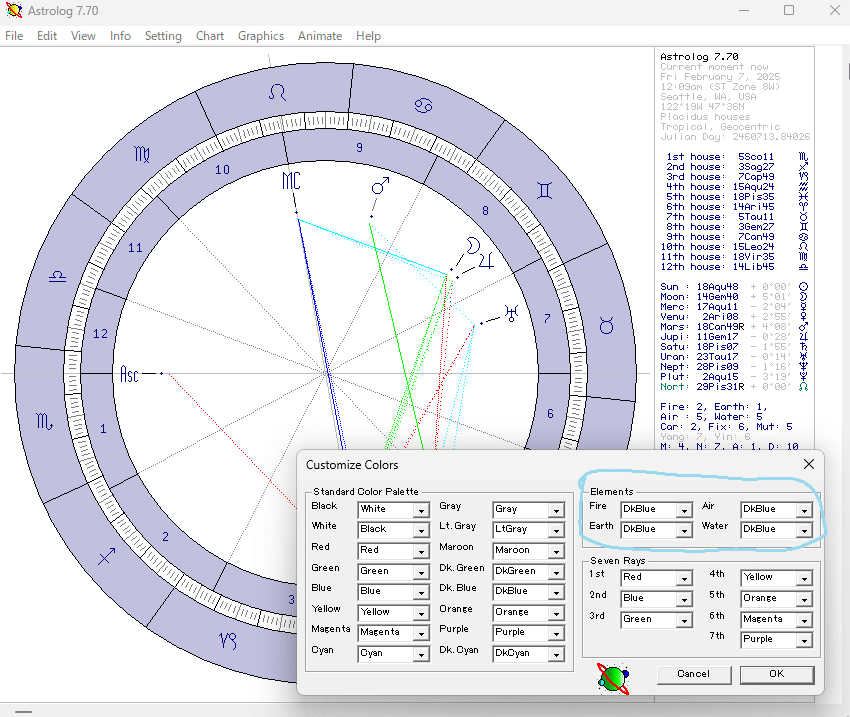Open the Dk. Blue palette dropdown
Image resolution: width=850 pixels, height=717 pixels.
tap(556, 593)
